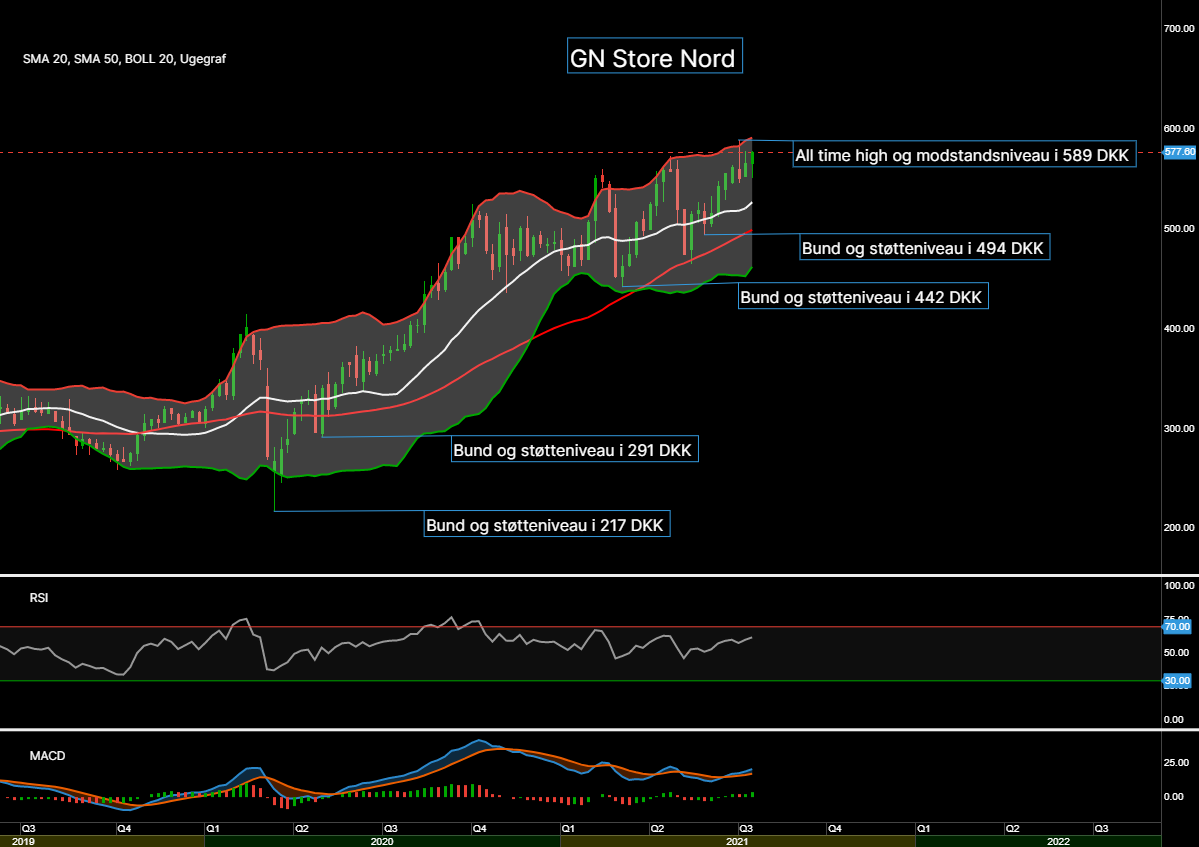
Task: Click the 600.00 price axis label
Action: (x=1179, y=128)
